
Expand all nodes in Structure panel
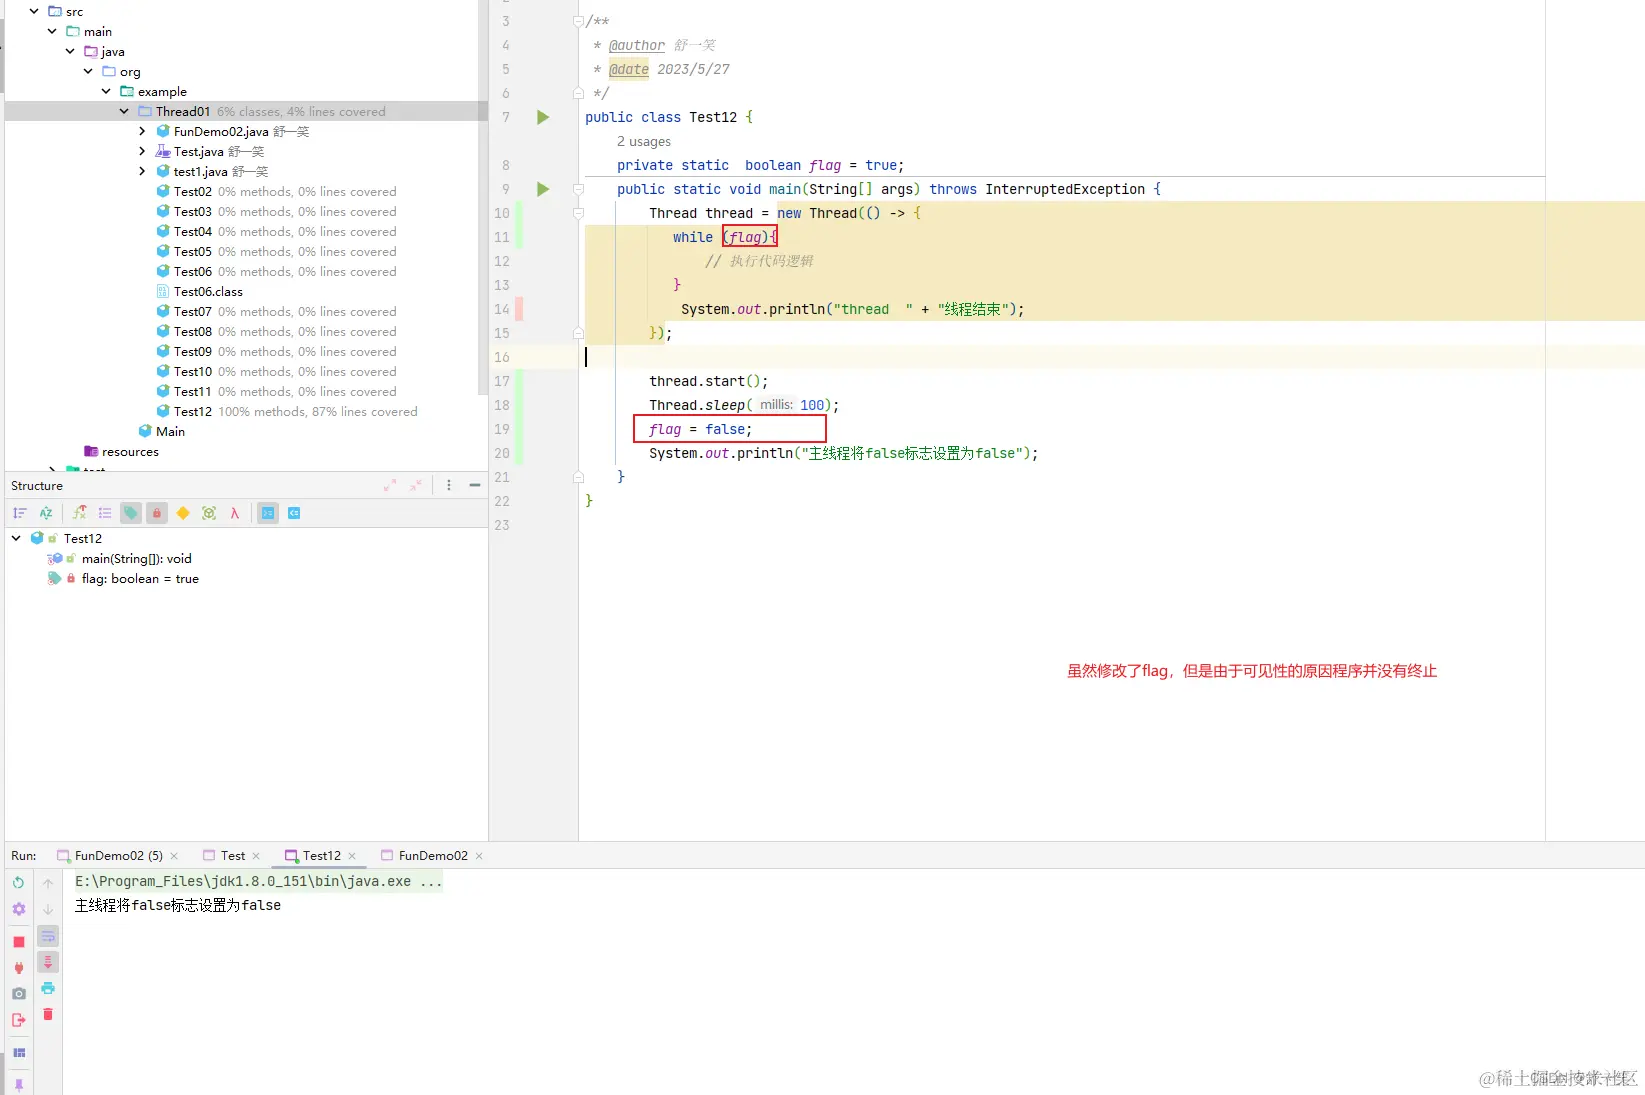coord(390,485)
